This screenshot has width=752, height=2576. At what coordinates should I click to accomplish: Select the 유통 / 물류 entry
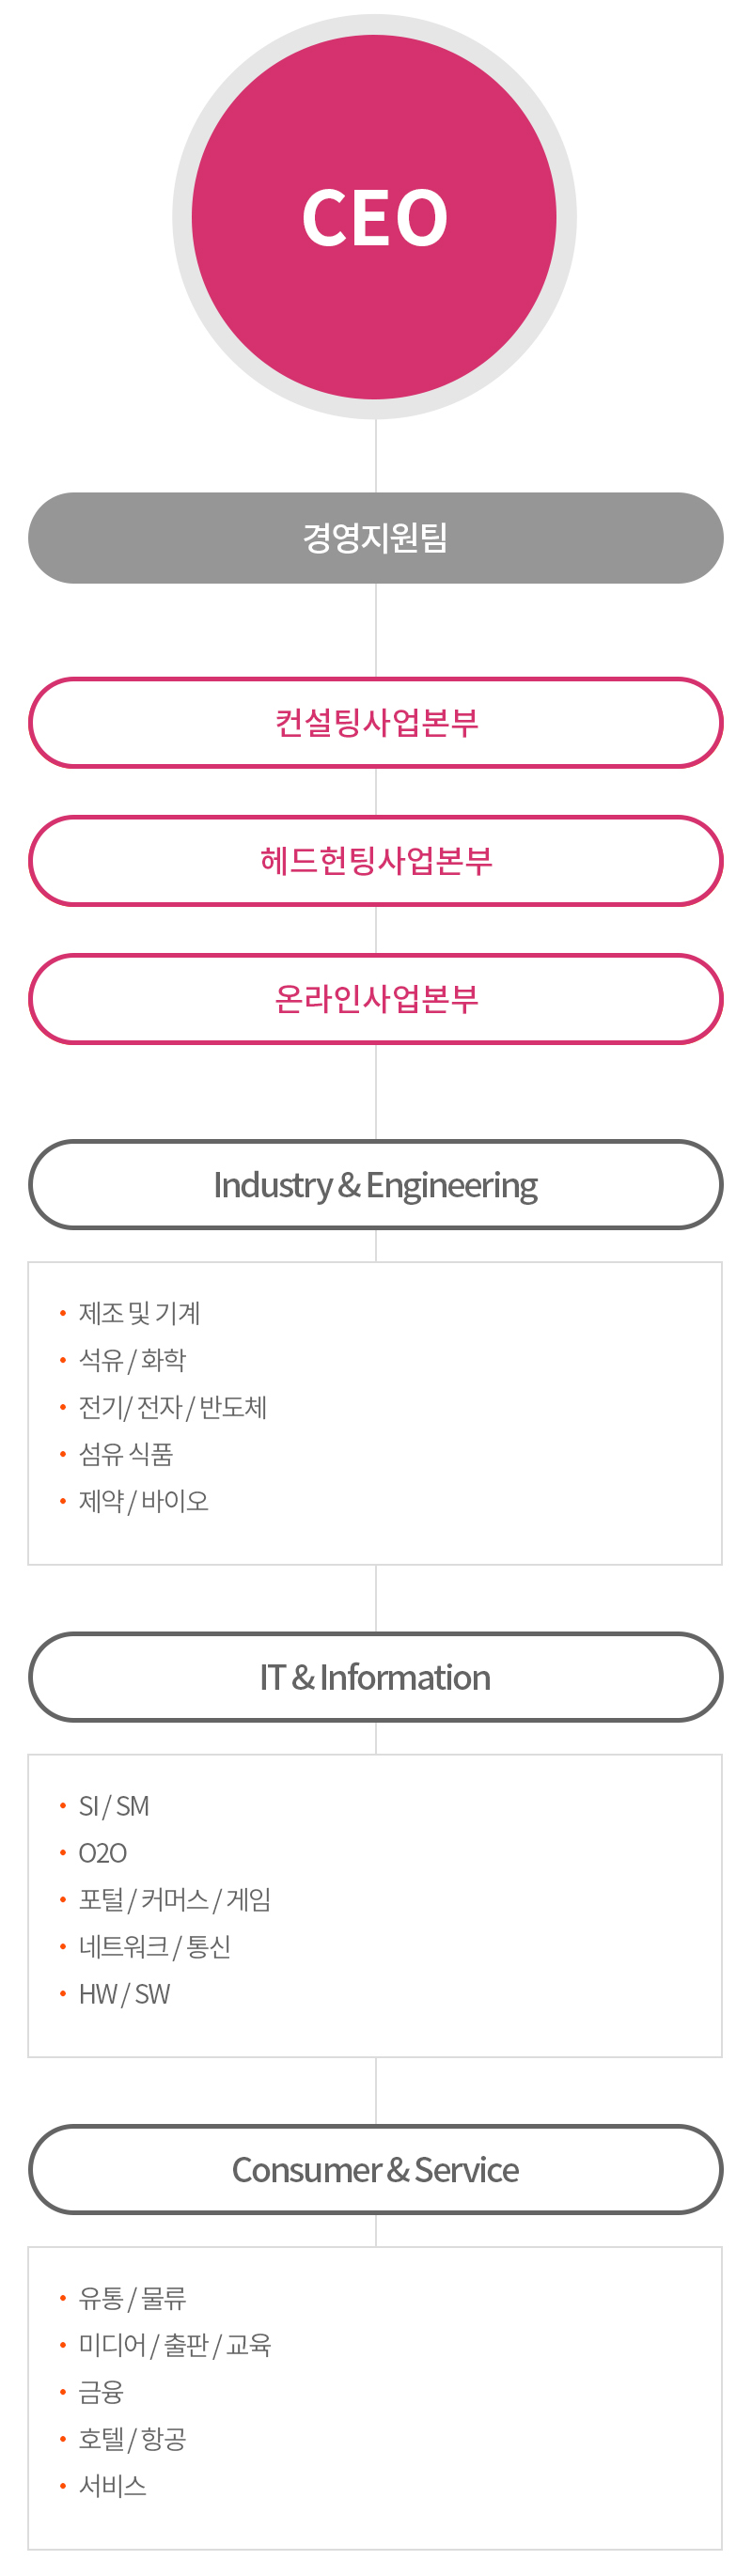click(132, 2298)
